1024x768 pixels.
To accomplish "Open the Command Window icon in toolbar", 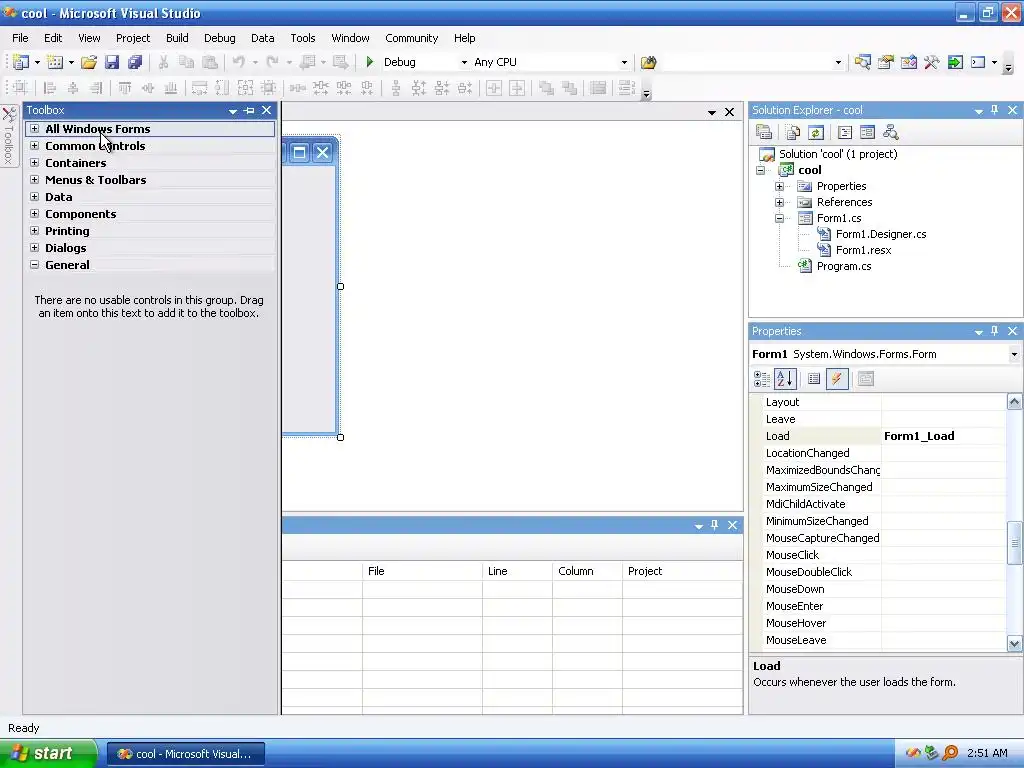I will click(x=978, y=62).
